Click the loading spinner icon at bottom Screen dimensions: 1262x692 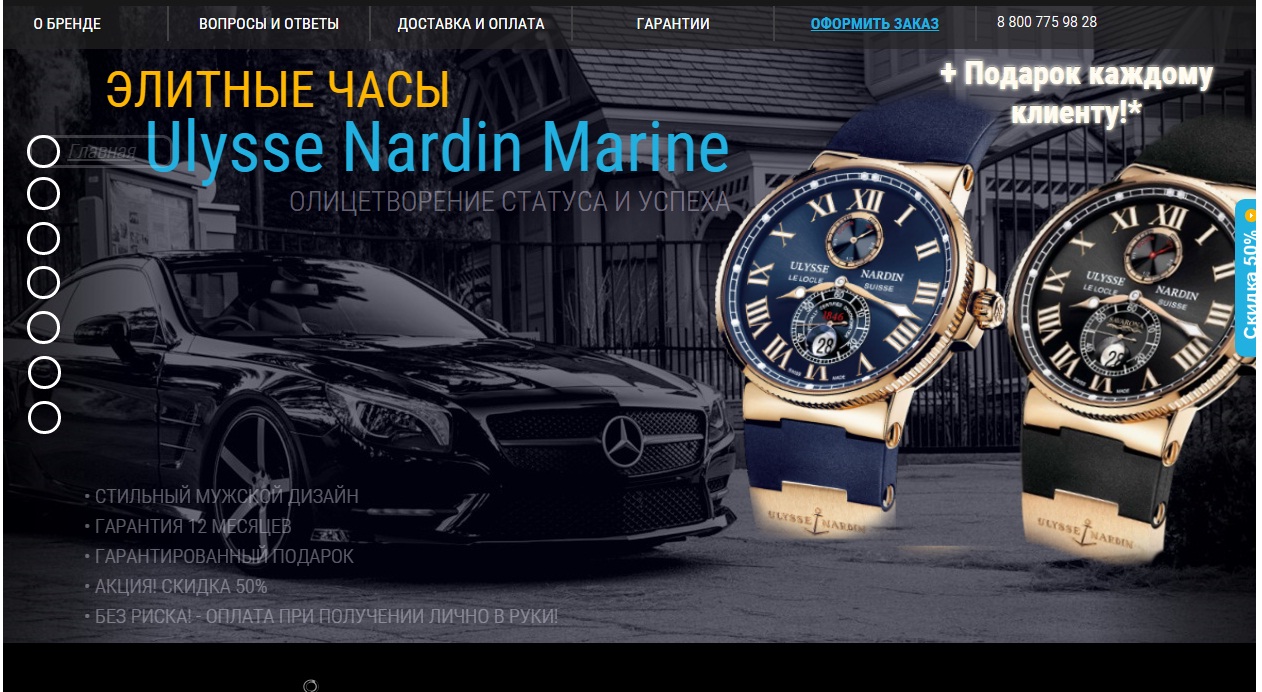pos(310,685)
